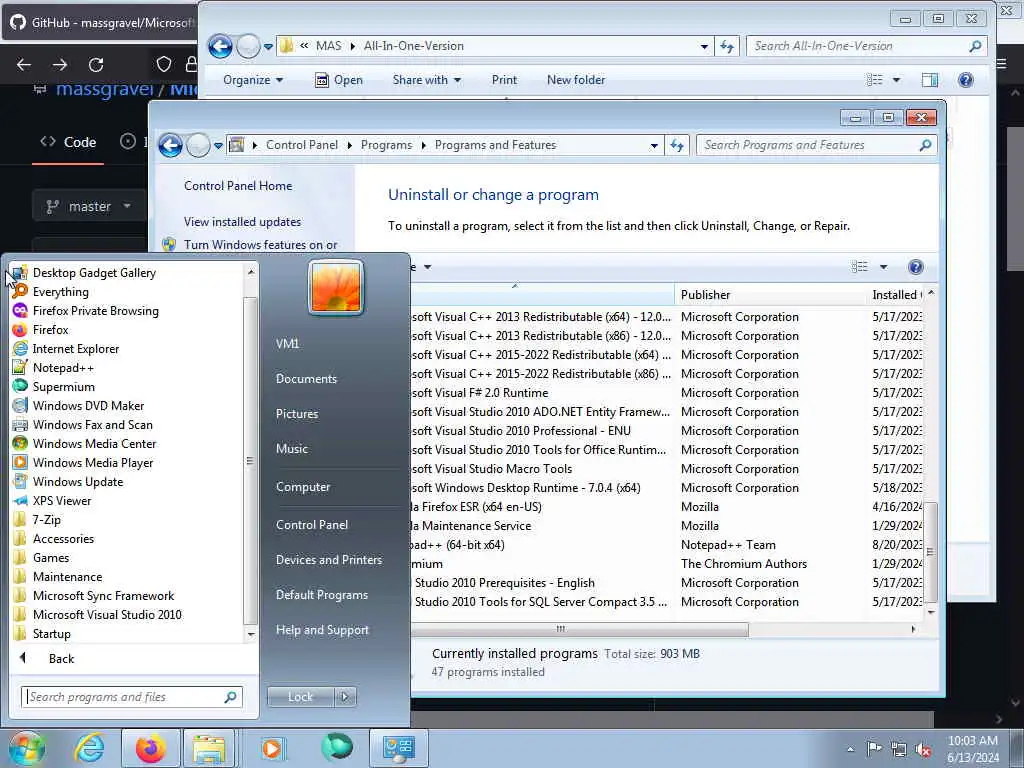Open Help and Support from Start menu
The image size is (1024, 768).
point(322,630)
